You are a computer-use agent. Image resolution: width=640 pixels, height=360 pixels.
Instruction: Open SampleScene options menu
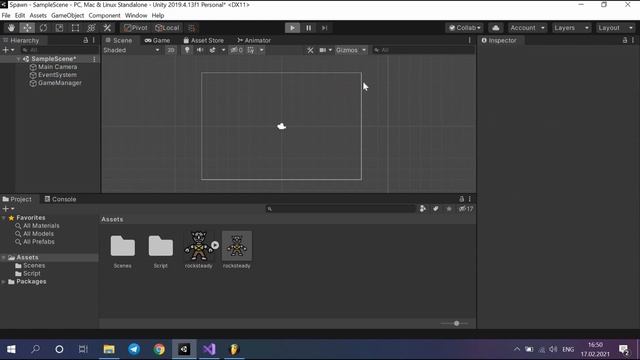coord(94,59)
